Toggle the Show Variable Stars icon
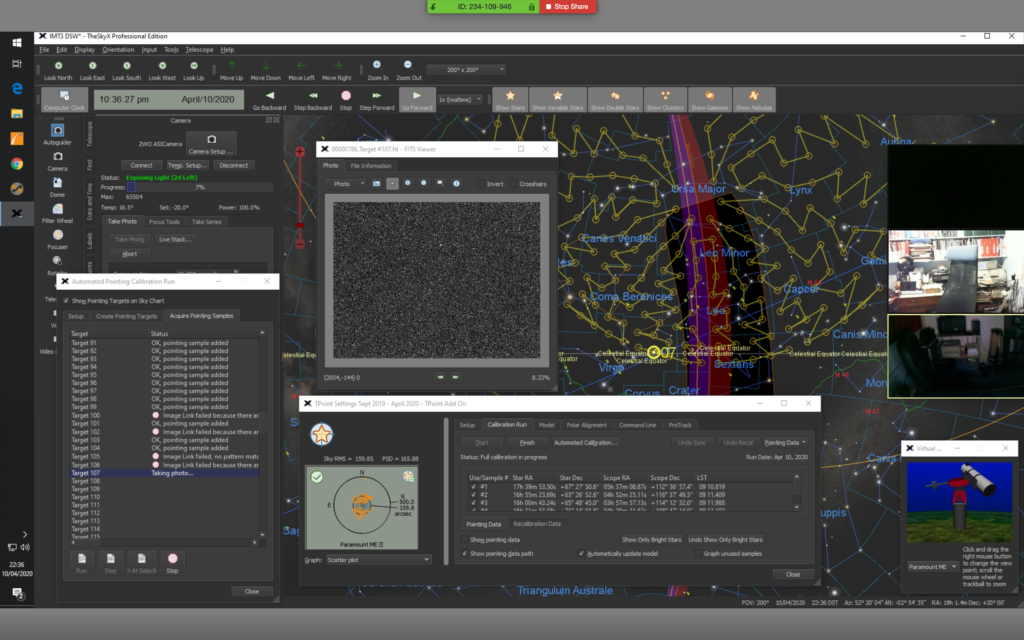This screenshot has height=640, width=1024. tap(558, 100)
